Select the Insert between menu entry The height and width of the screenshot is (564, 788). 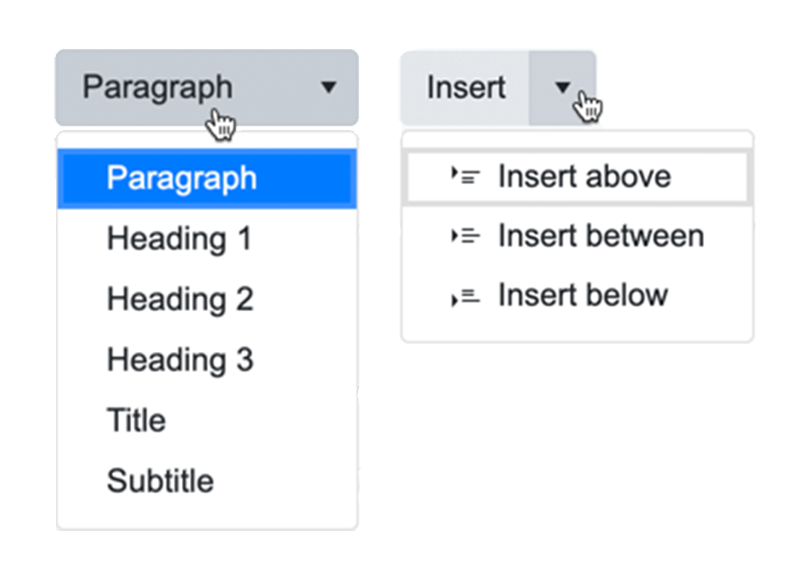[x=600, y=237]
